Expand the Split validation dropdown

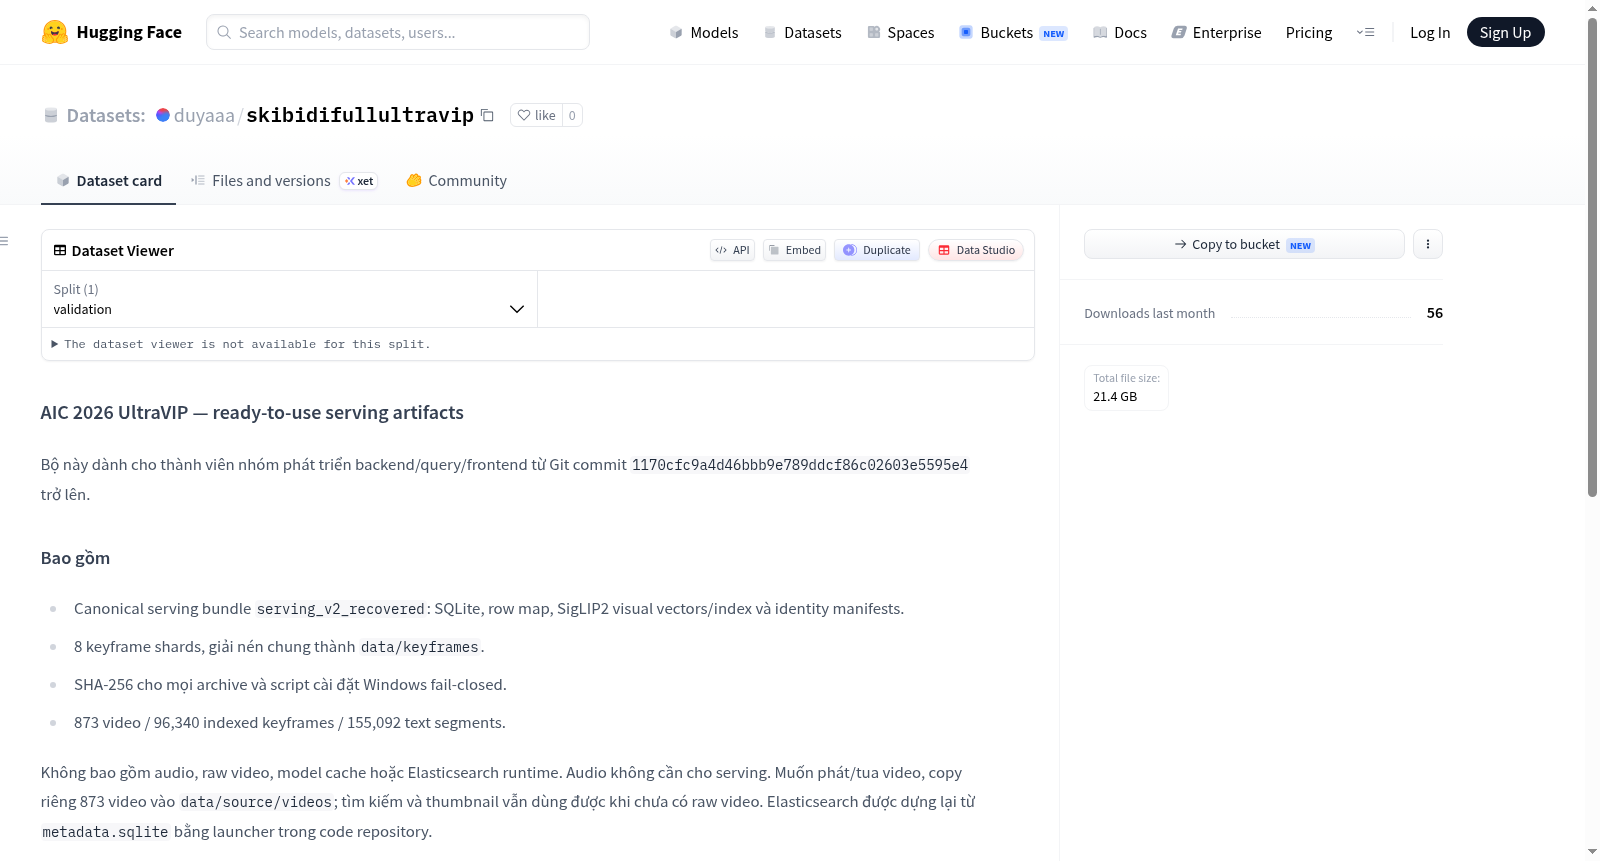[x=289, y=299]
